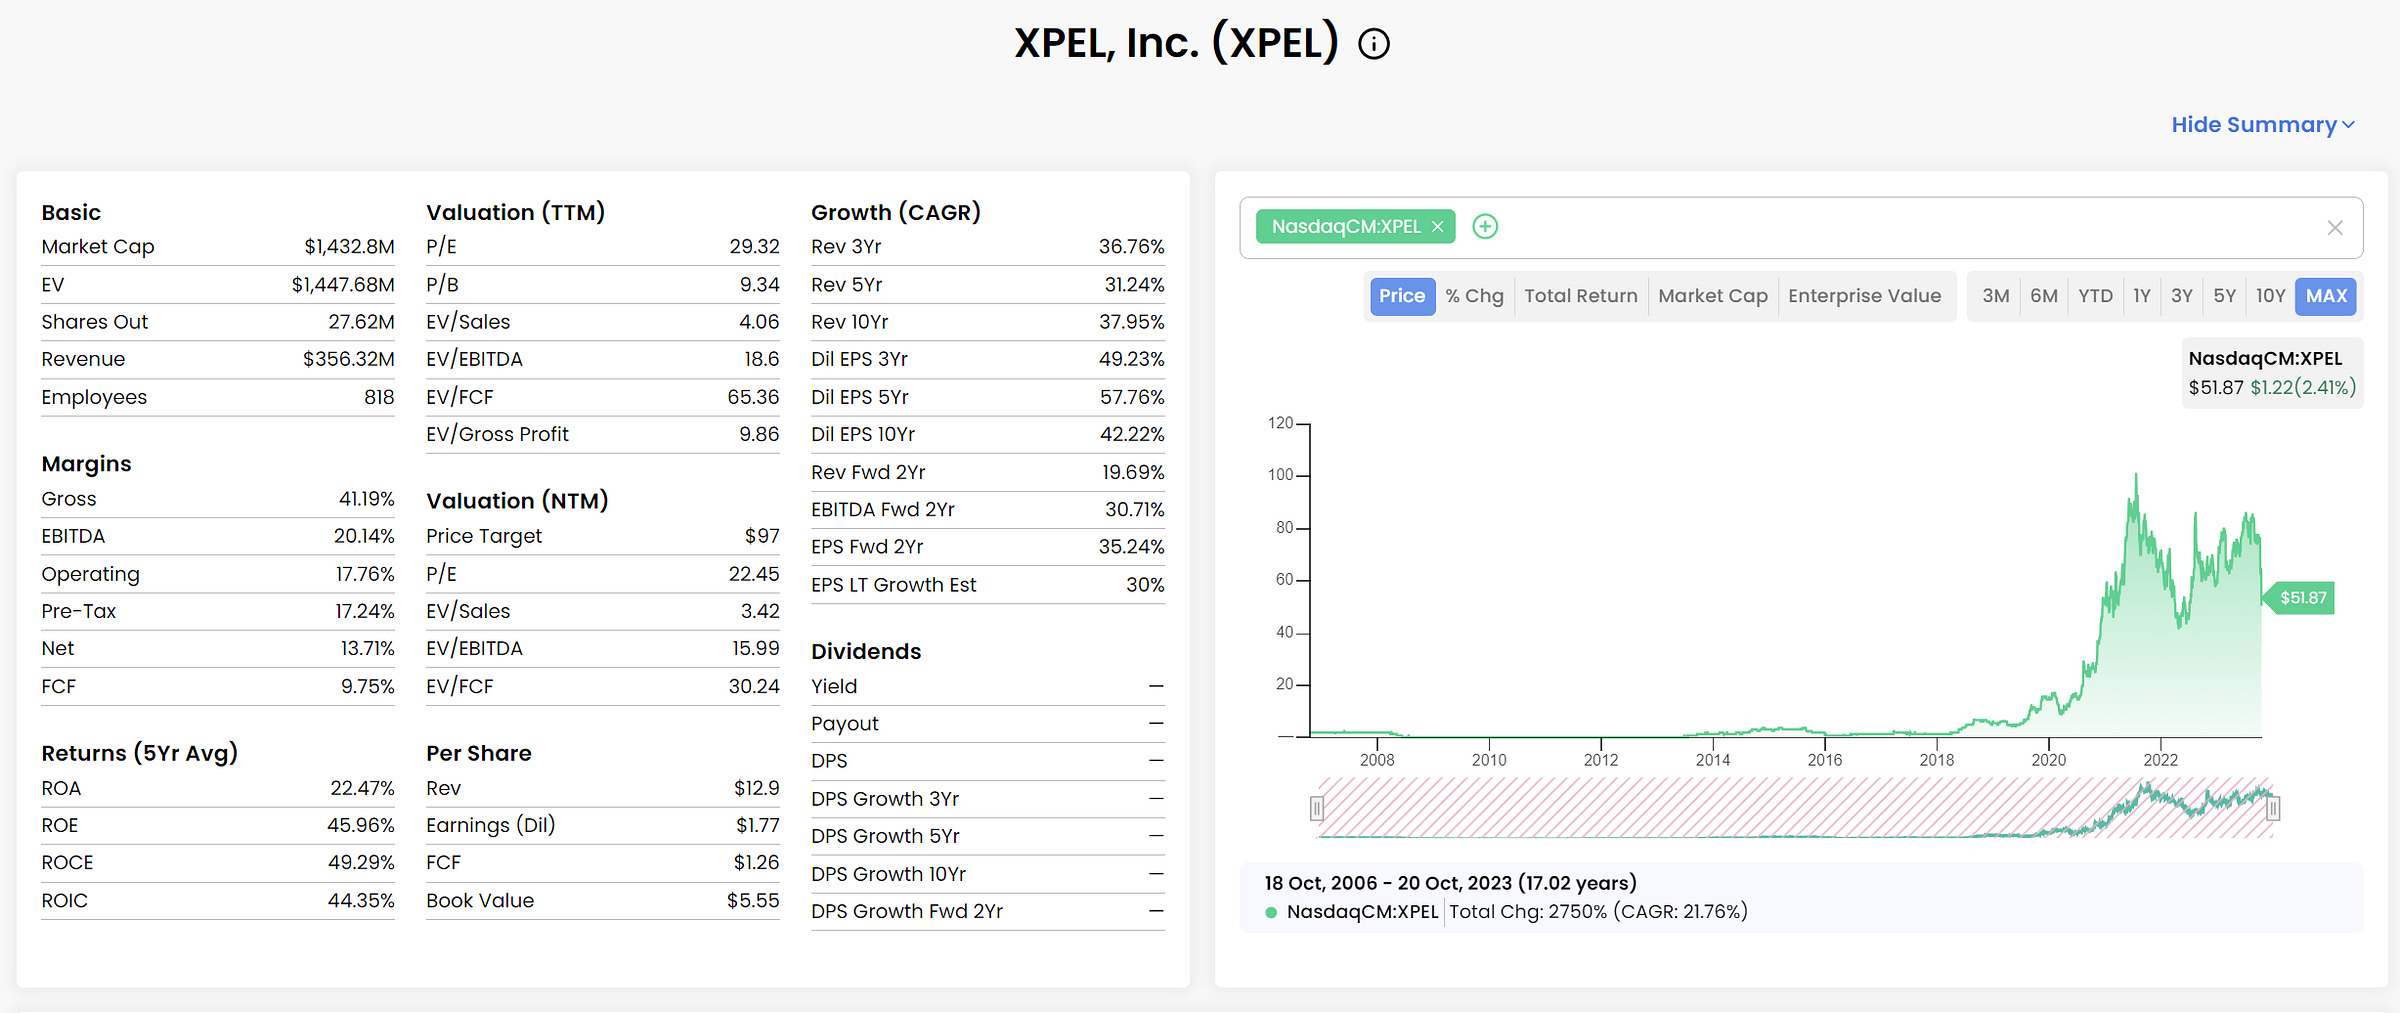Switch chart to % Chg
Screen dimensions: 2400x1013
click(x=1474, y=296)
